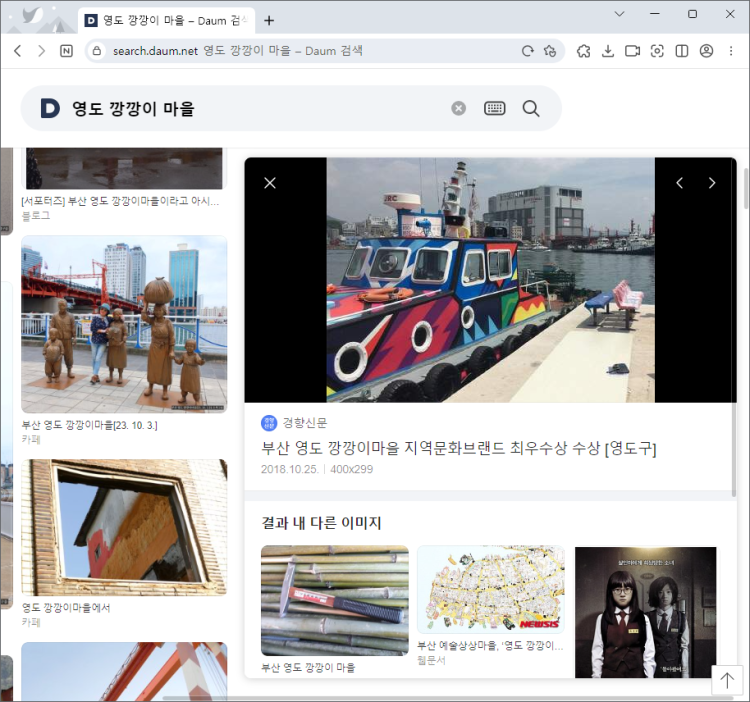Select the 영도 깡깡이 마을 Daum tab

(165, 20)
